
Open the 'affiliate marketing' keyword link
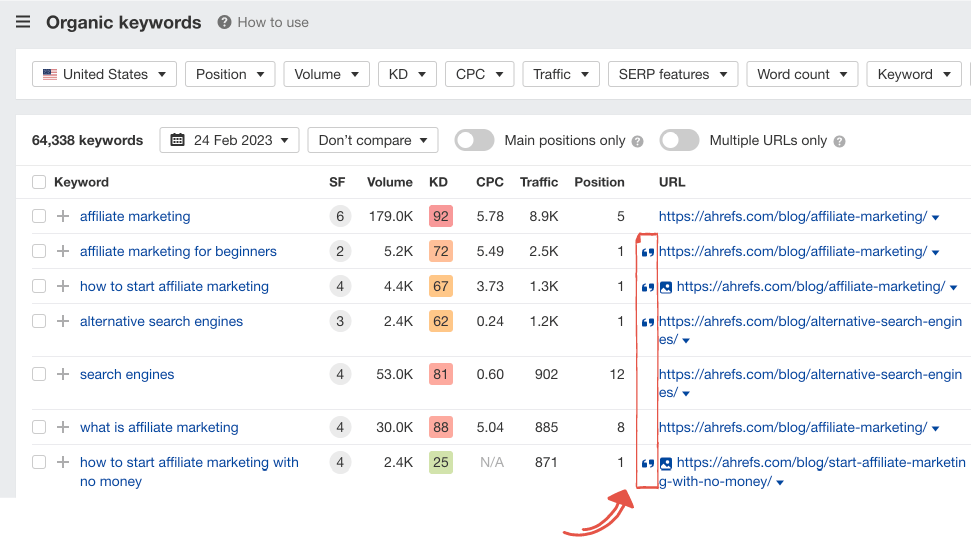135,216
